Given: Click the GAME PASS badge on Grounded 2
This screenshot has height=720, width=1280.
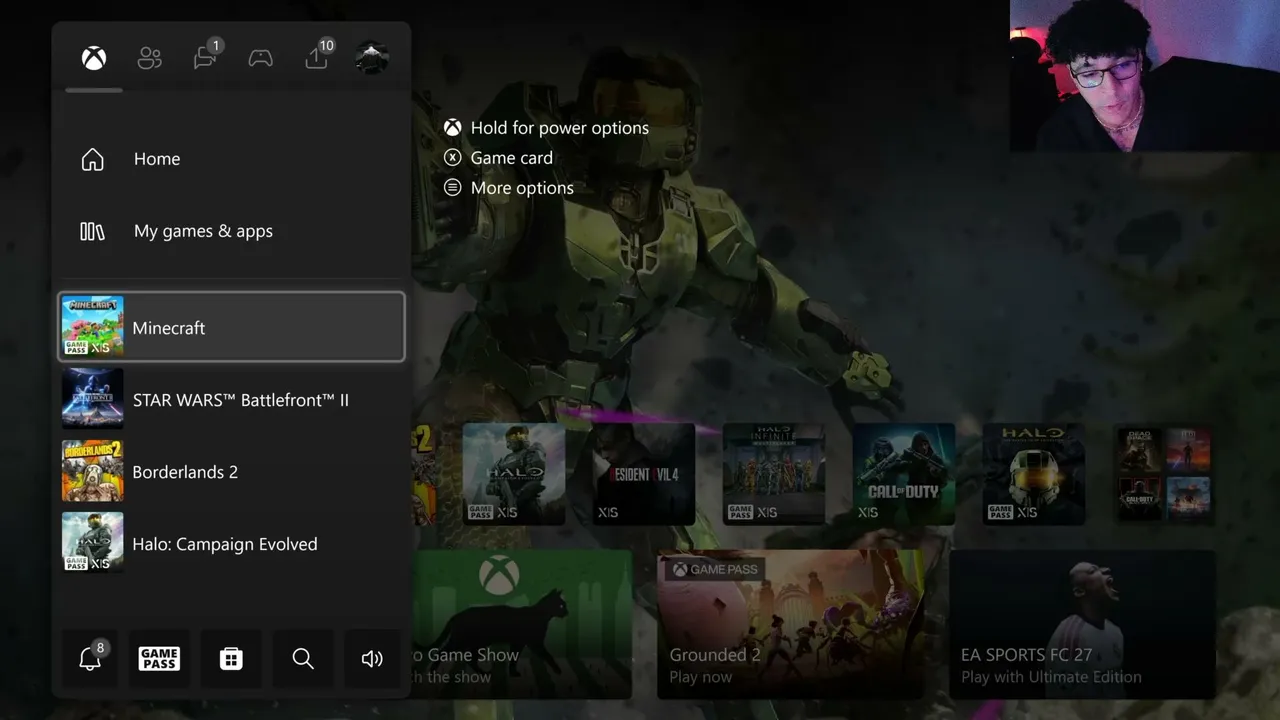Looking at the screenshot, I should pos(715,570).
